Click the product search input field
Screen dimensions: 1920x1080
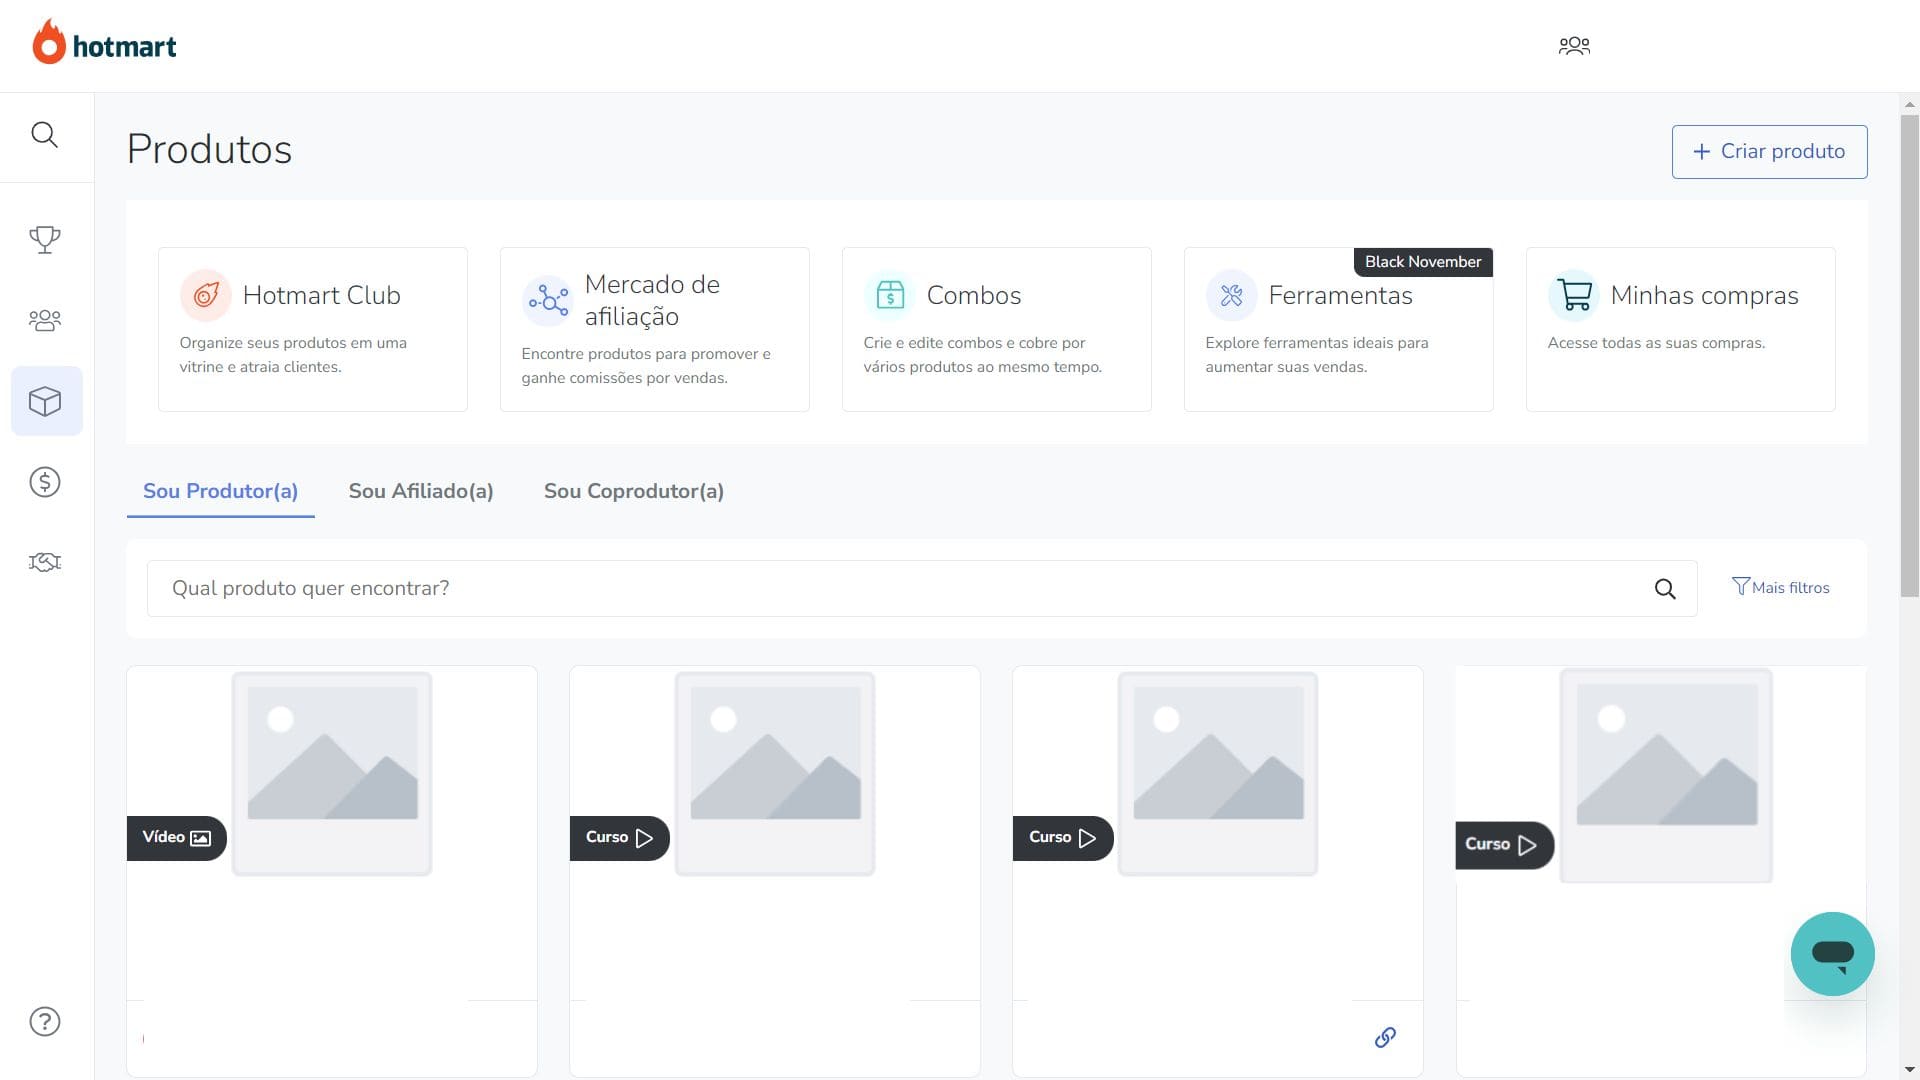[900, 589]
